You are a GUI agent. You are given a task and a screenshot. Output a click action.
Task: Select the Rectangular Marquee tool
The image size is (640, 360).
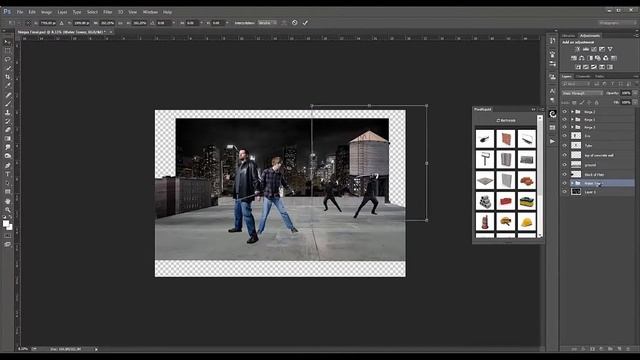coord(7,51)
